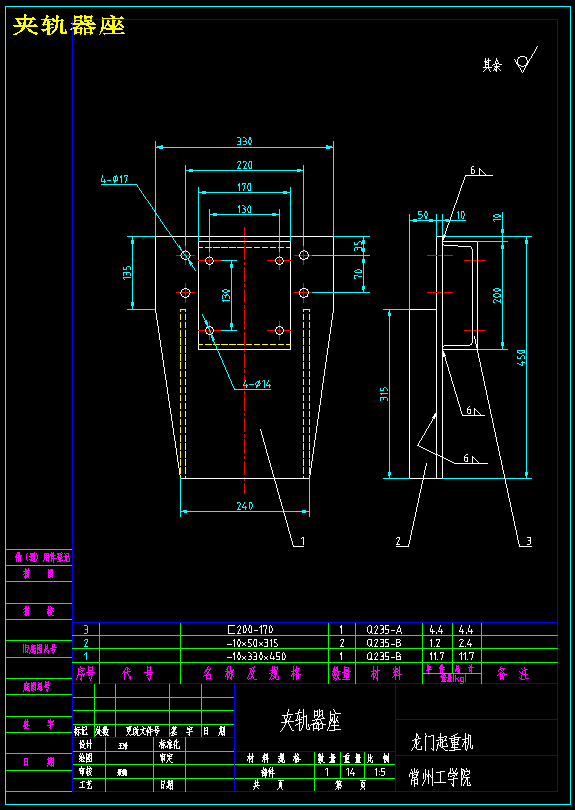575x810 pixels.
Task: Click the 旧底图总号 sidebar label
Action: tap(40, 649)
